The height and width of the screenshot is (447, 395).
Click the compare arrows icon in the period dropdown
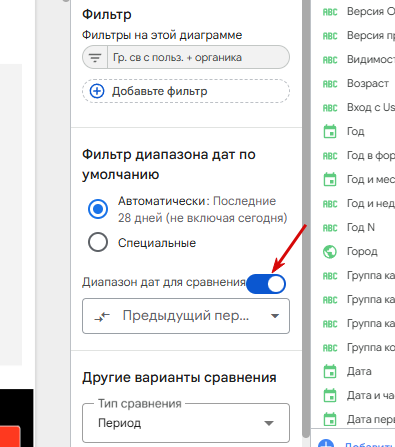click(102, 316)
